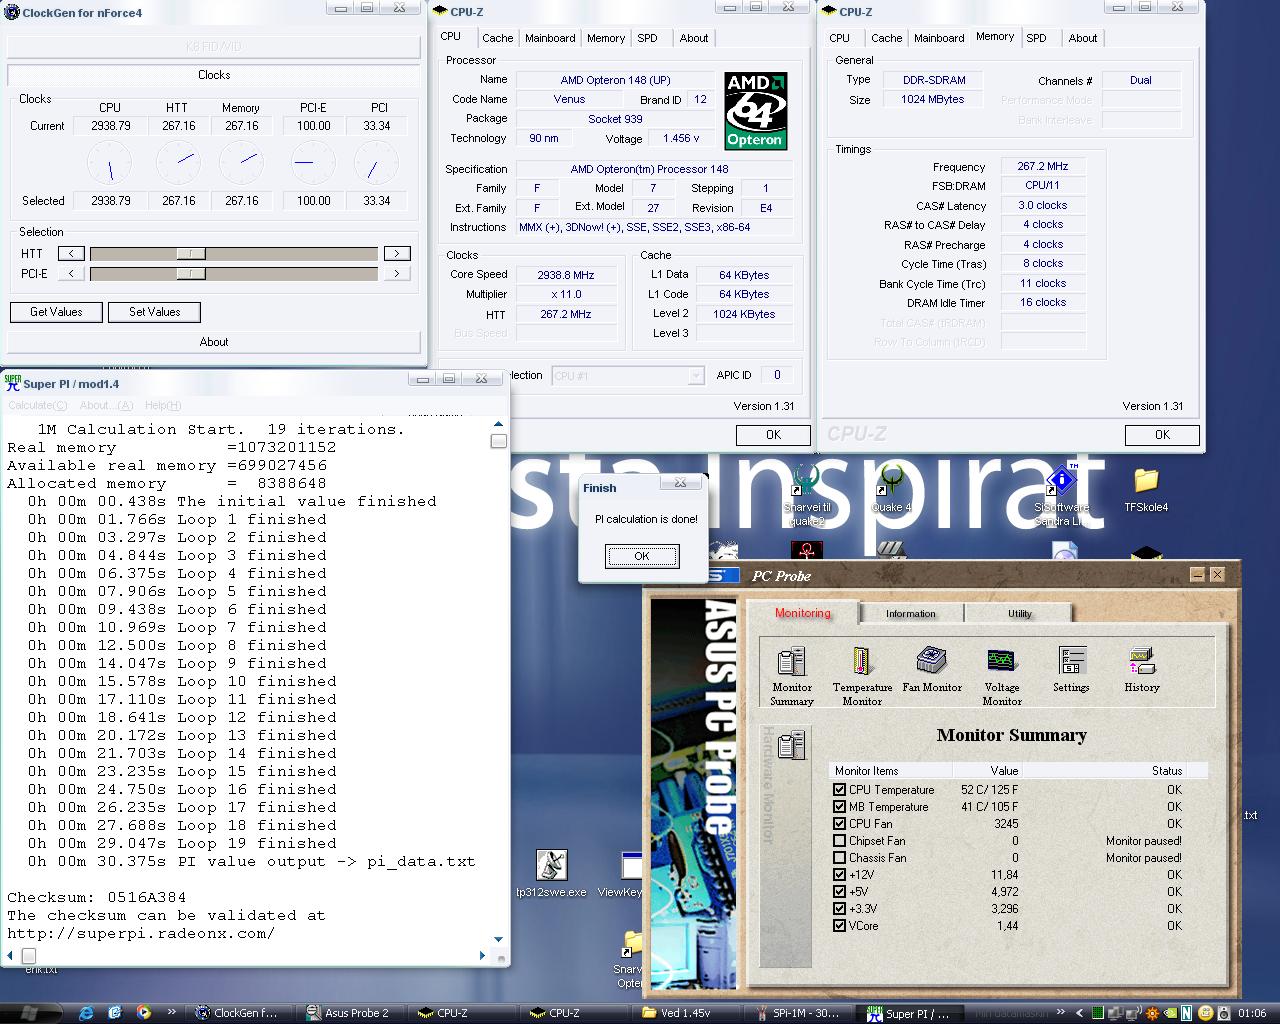Enable the Chipset Fan monitor
Image resolution: width=1280 pixels, height=1024 pixels.
(839, 840)
